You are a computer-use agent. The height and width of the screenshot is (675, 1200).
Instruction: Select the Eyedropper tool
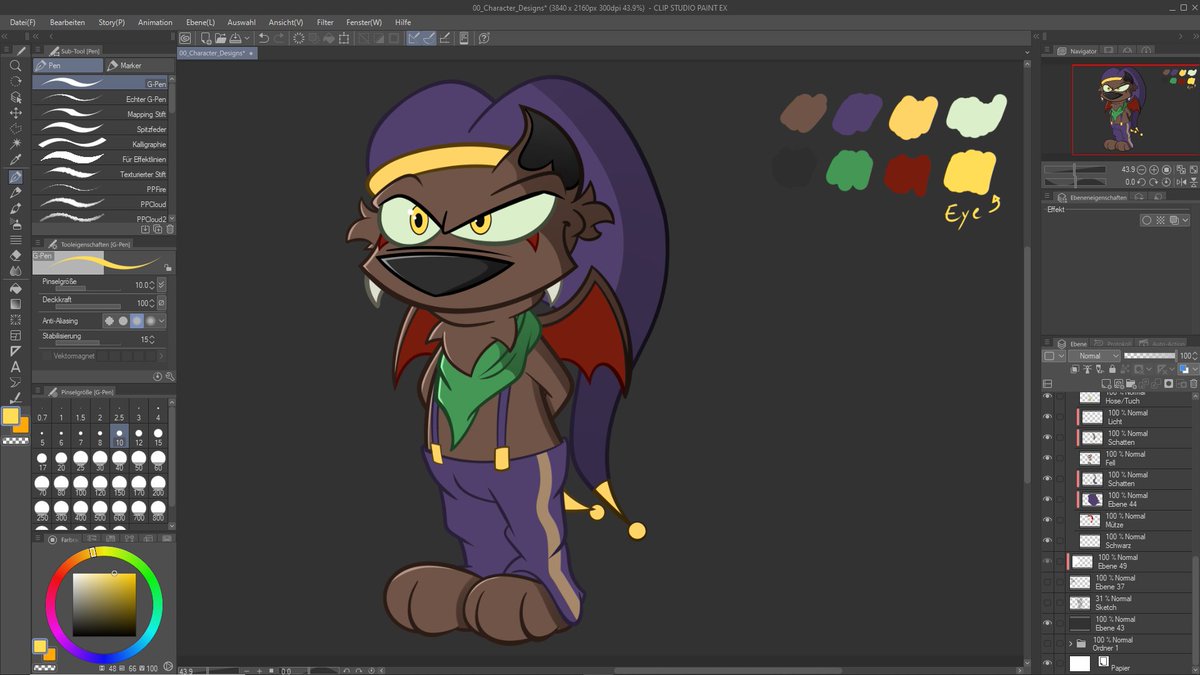[15, 160]
